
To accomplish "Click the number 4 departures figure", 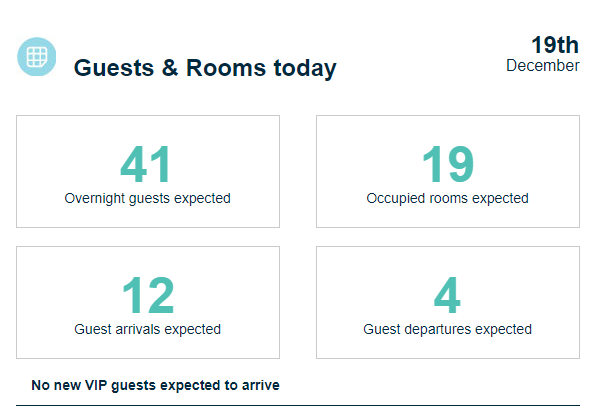I will [x=447, y=296].
